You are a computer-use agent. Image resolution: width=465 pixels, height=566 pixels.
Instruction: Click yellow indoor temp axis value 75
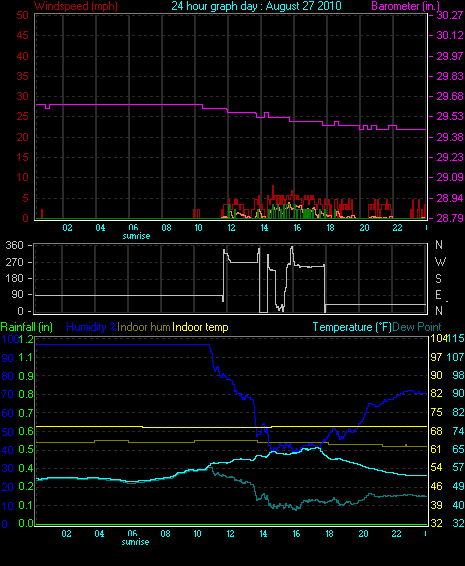[436, 412]
